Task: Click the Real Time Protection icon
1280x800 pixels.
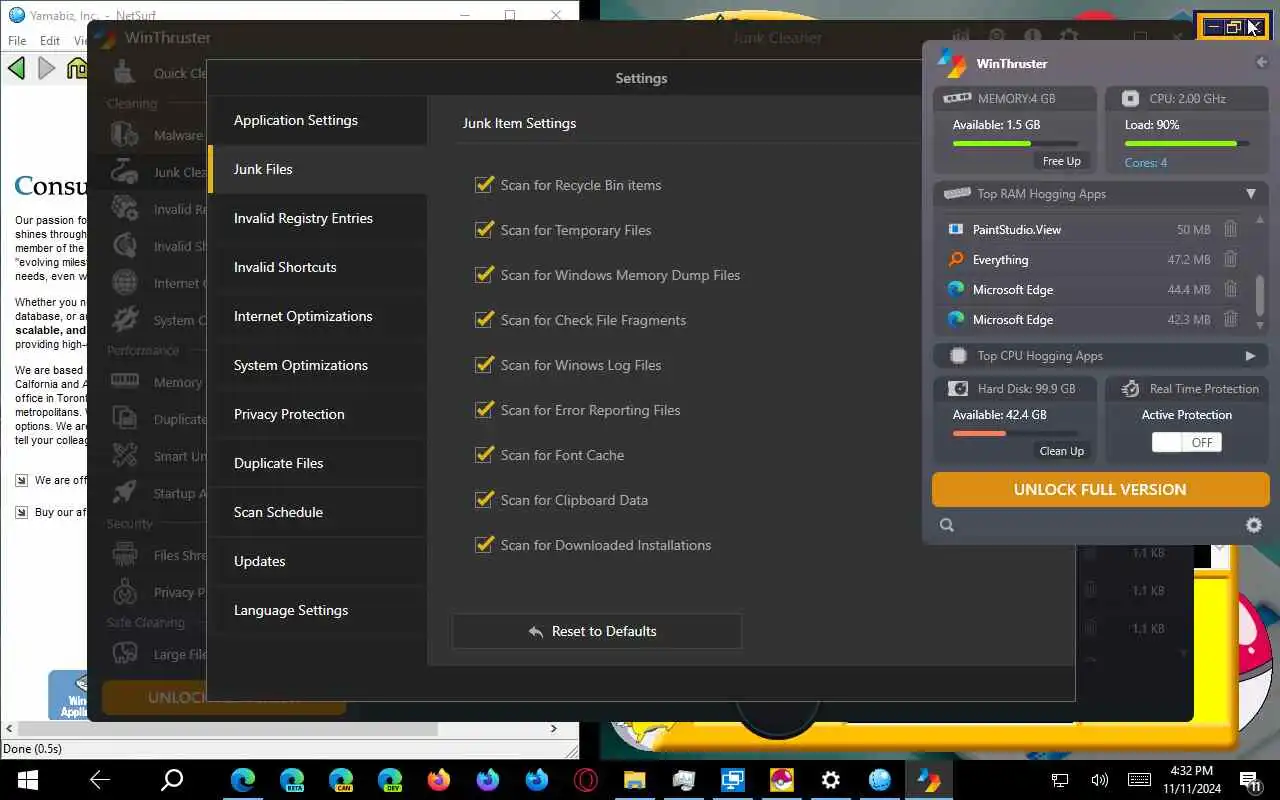Action: [x=1131, y=388]
